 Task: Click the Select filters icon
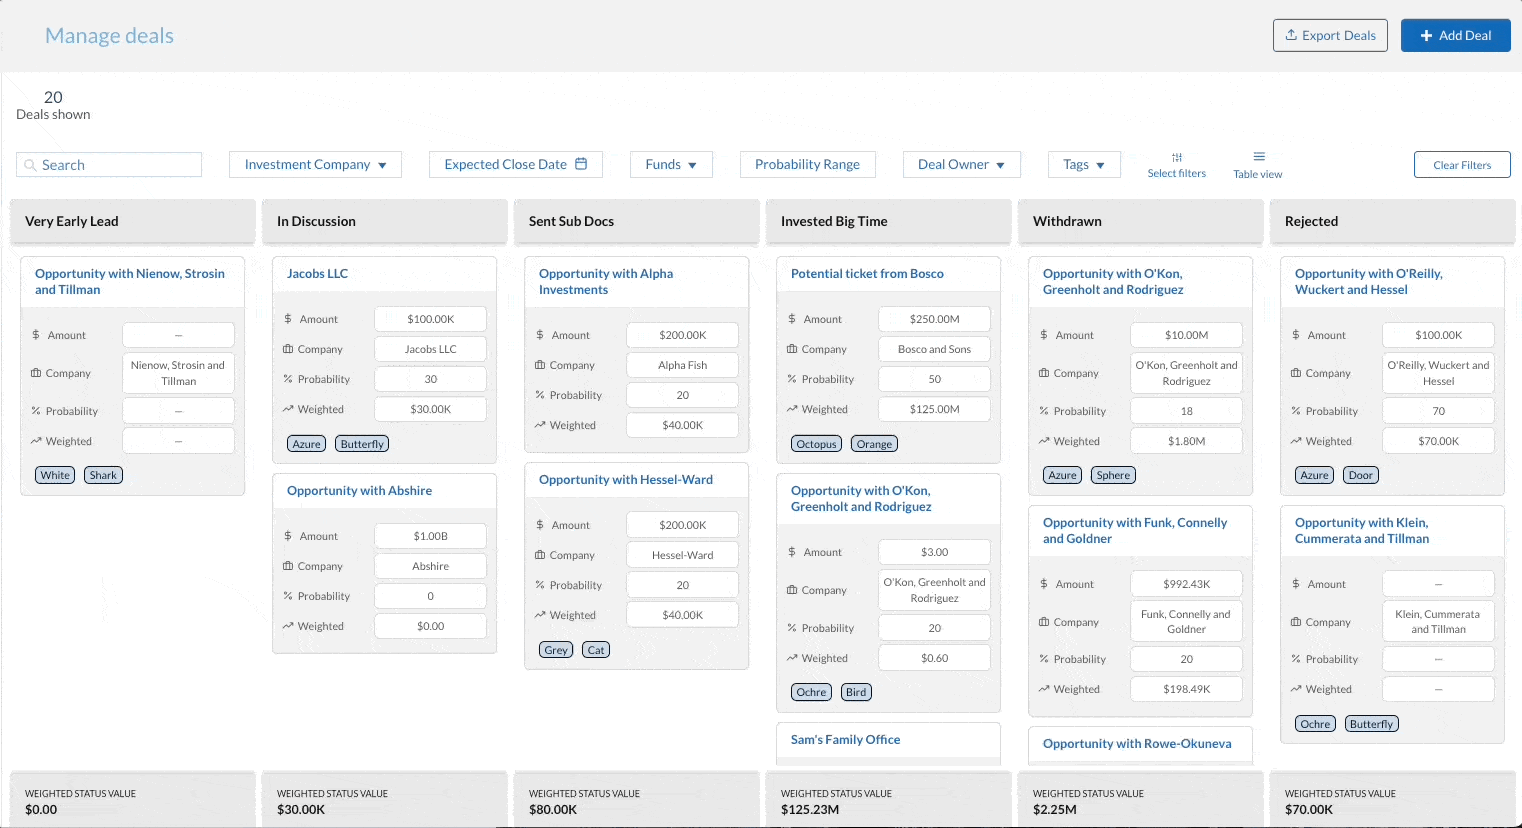click(x=1177, y=157)
